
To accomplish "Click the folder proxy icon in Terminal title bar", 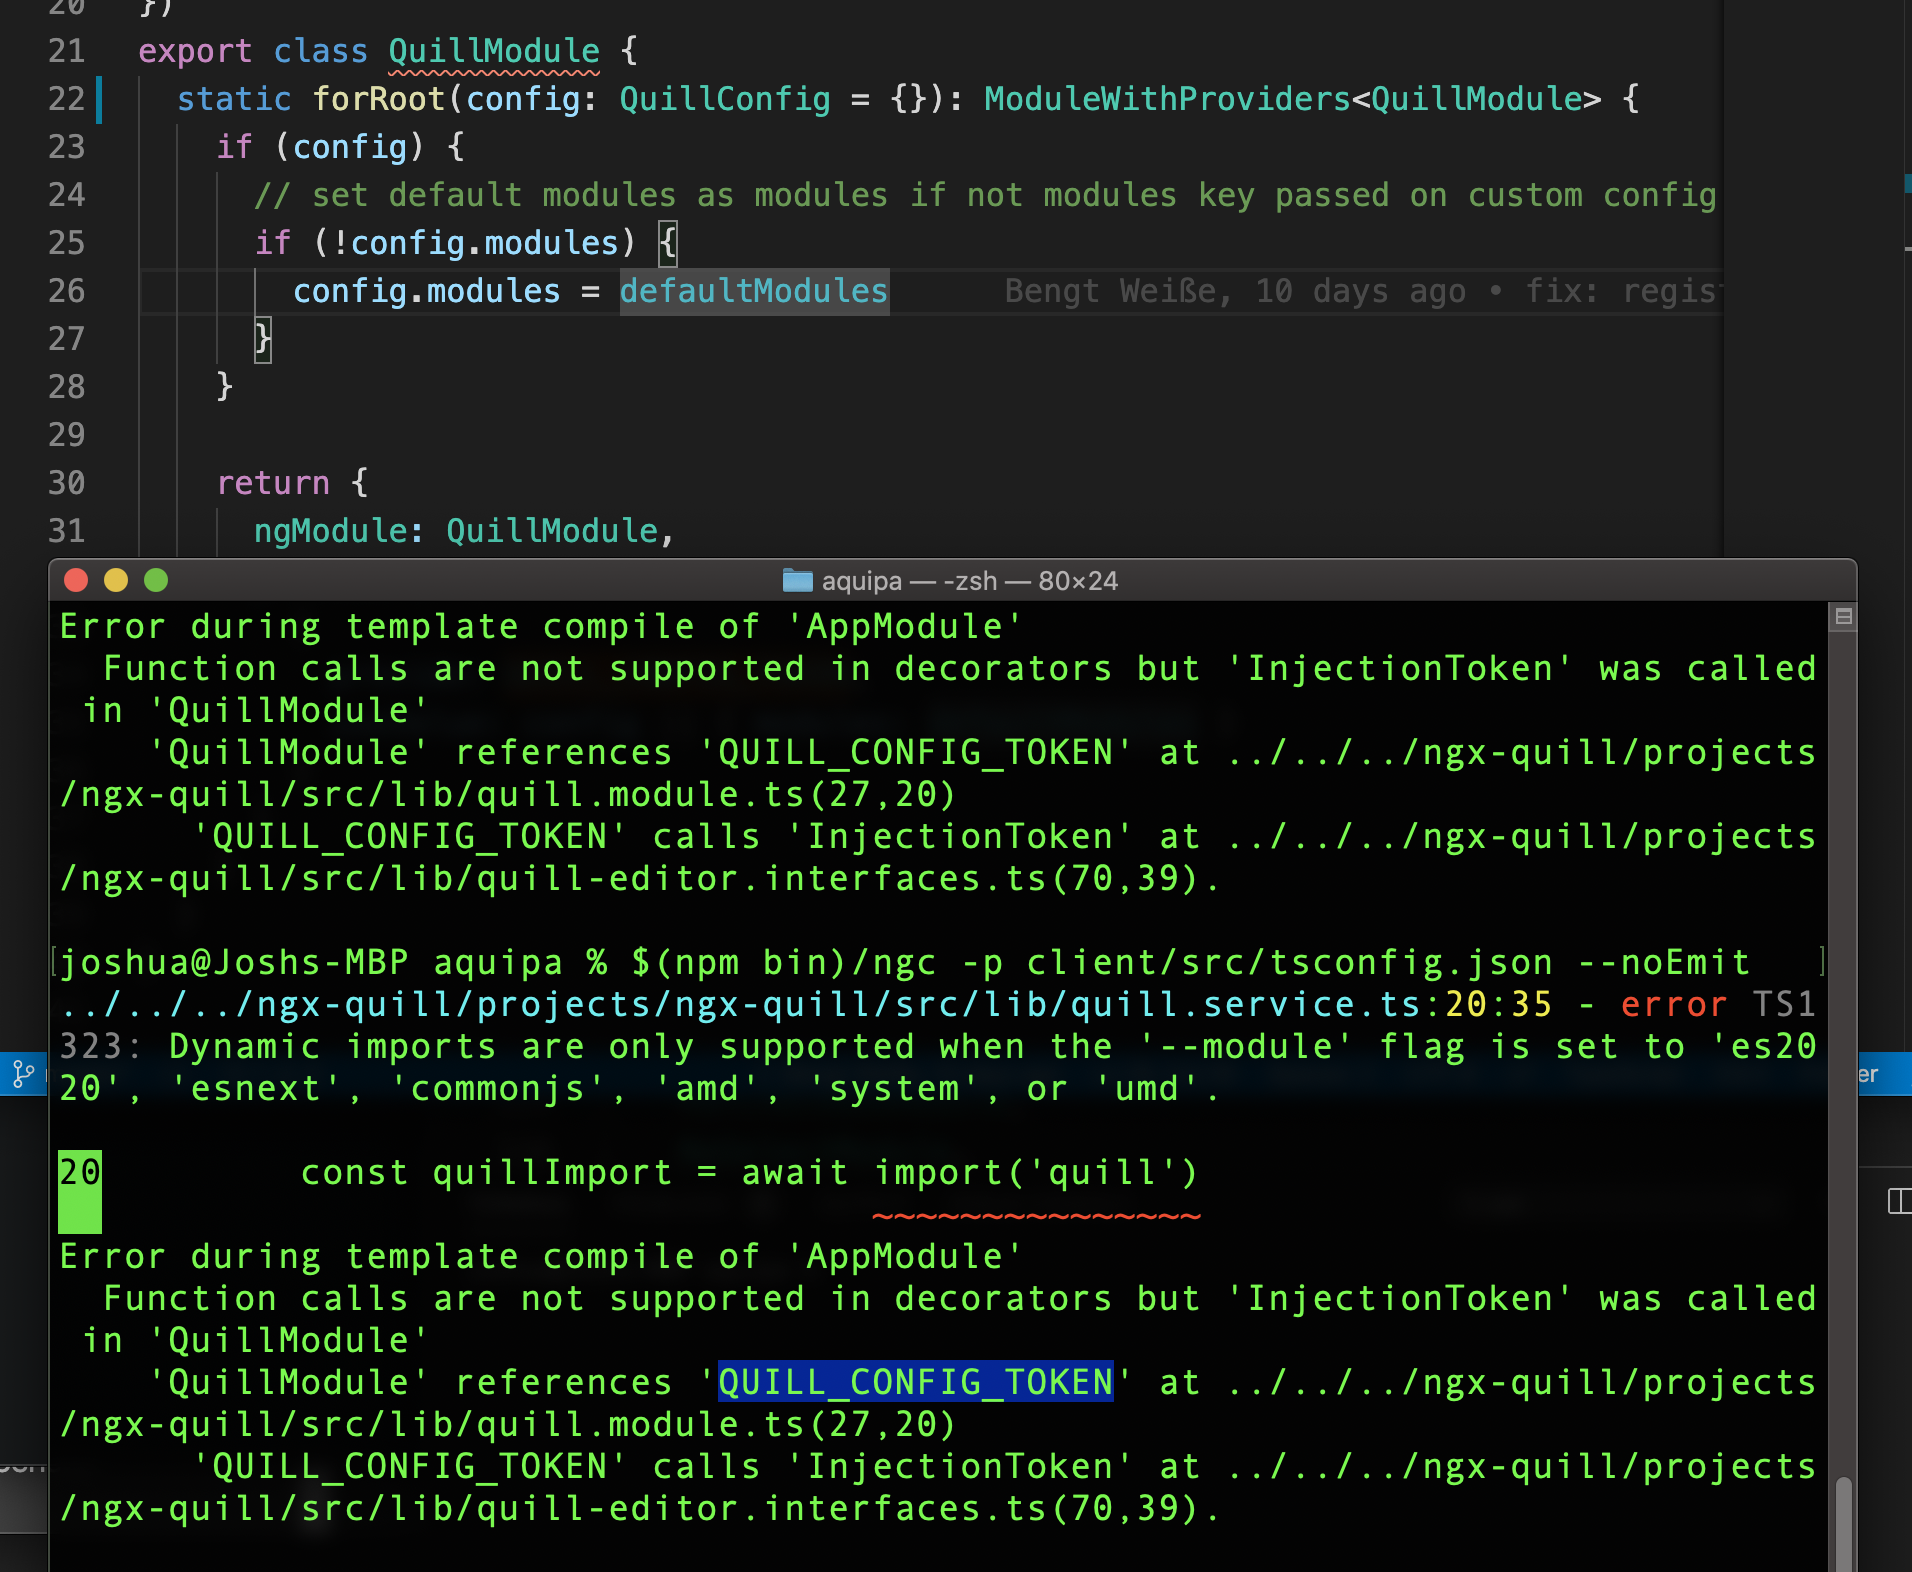I will (796, 580).
